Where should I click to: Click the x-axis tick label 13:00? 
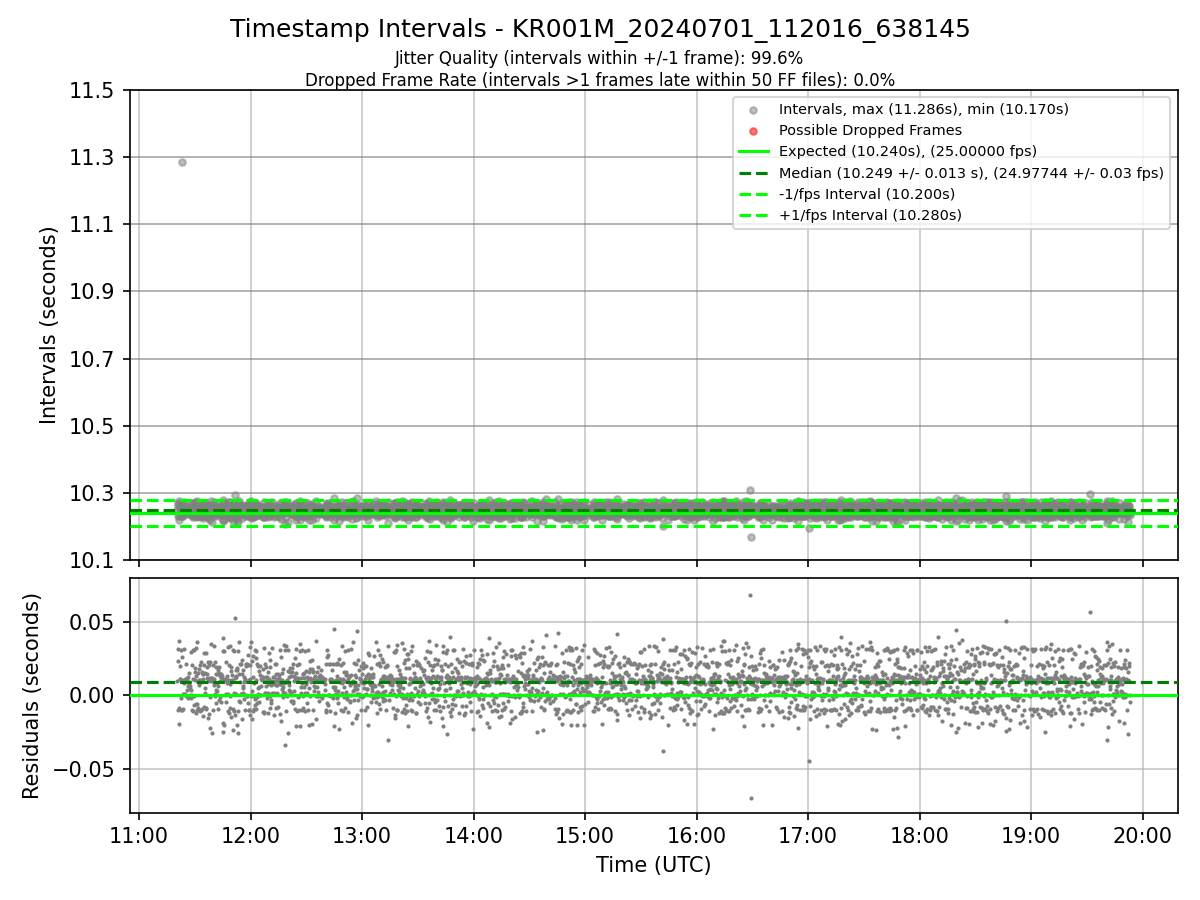point(361,835)
